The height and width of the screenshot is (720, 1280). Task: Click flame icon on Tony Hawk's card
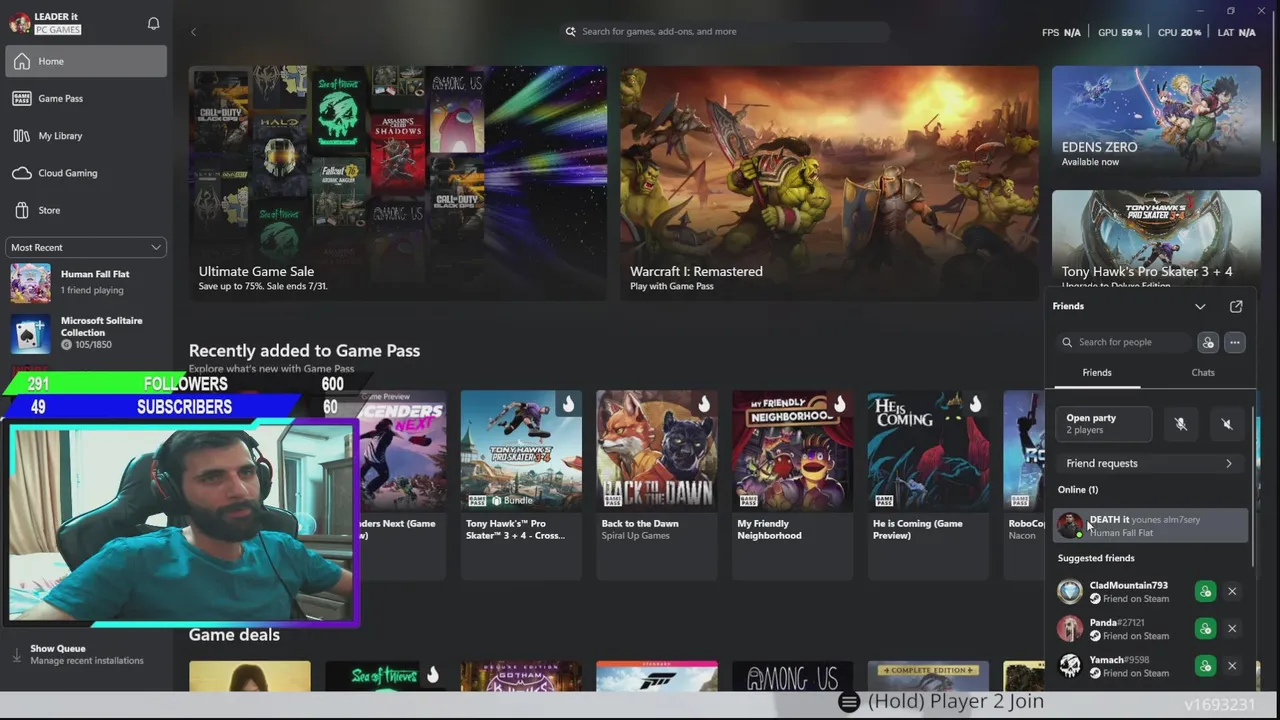568,404
